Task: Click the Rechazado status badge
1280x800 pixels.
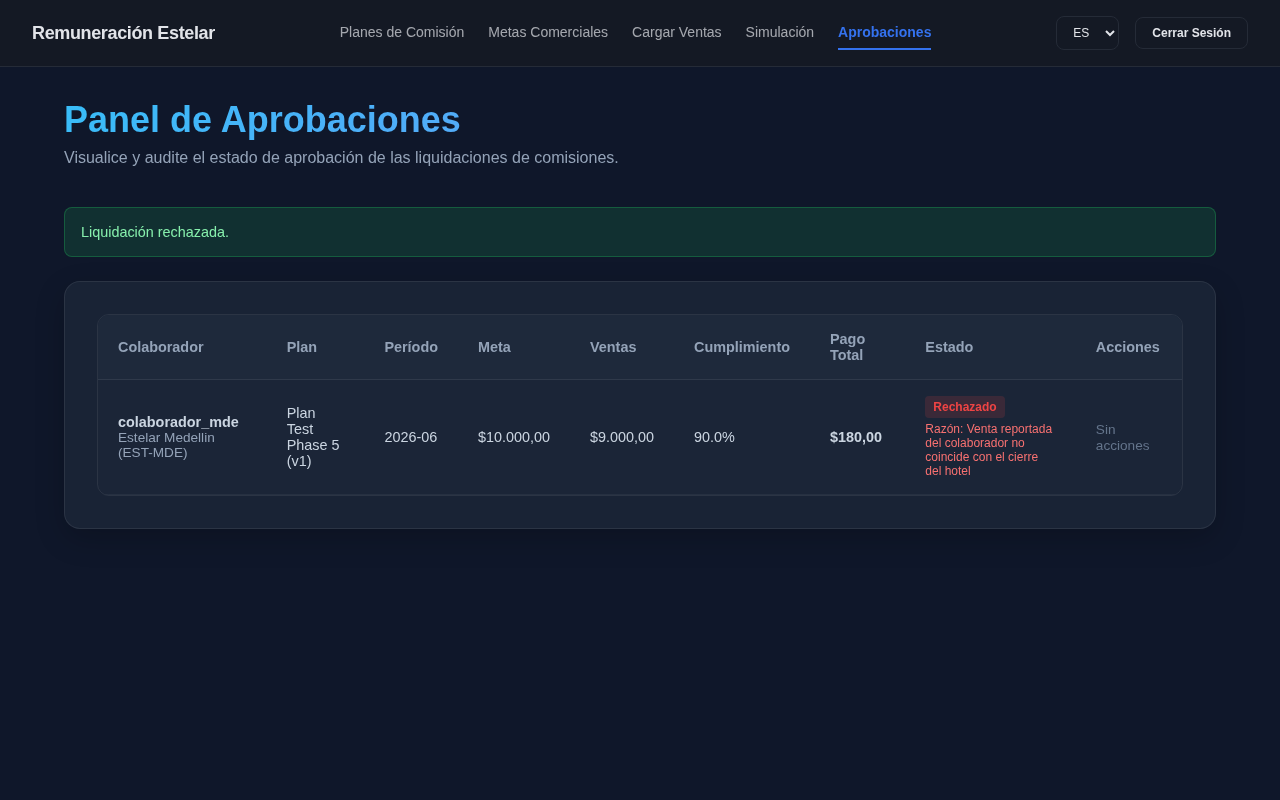Action: click(965, 407)
